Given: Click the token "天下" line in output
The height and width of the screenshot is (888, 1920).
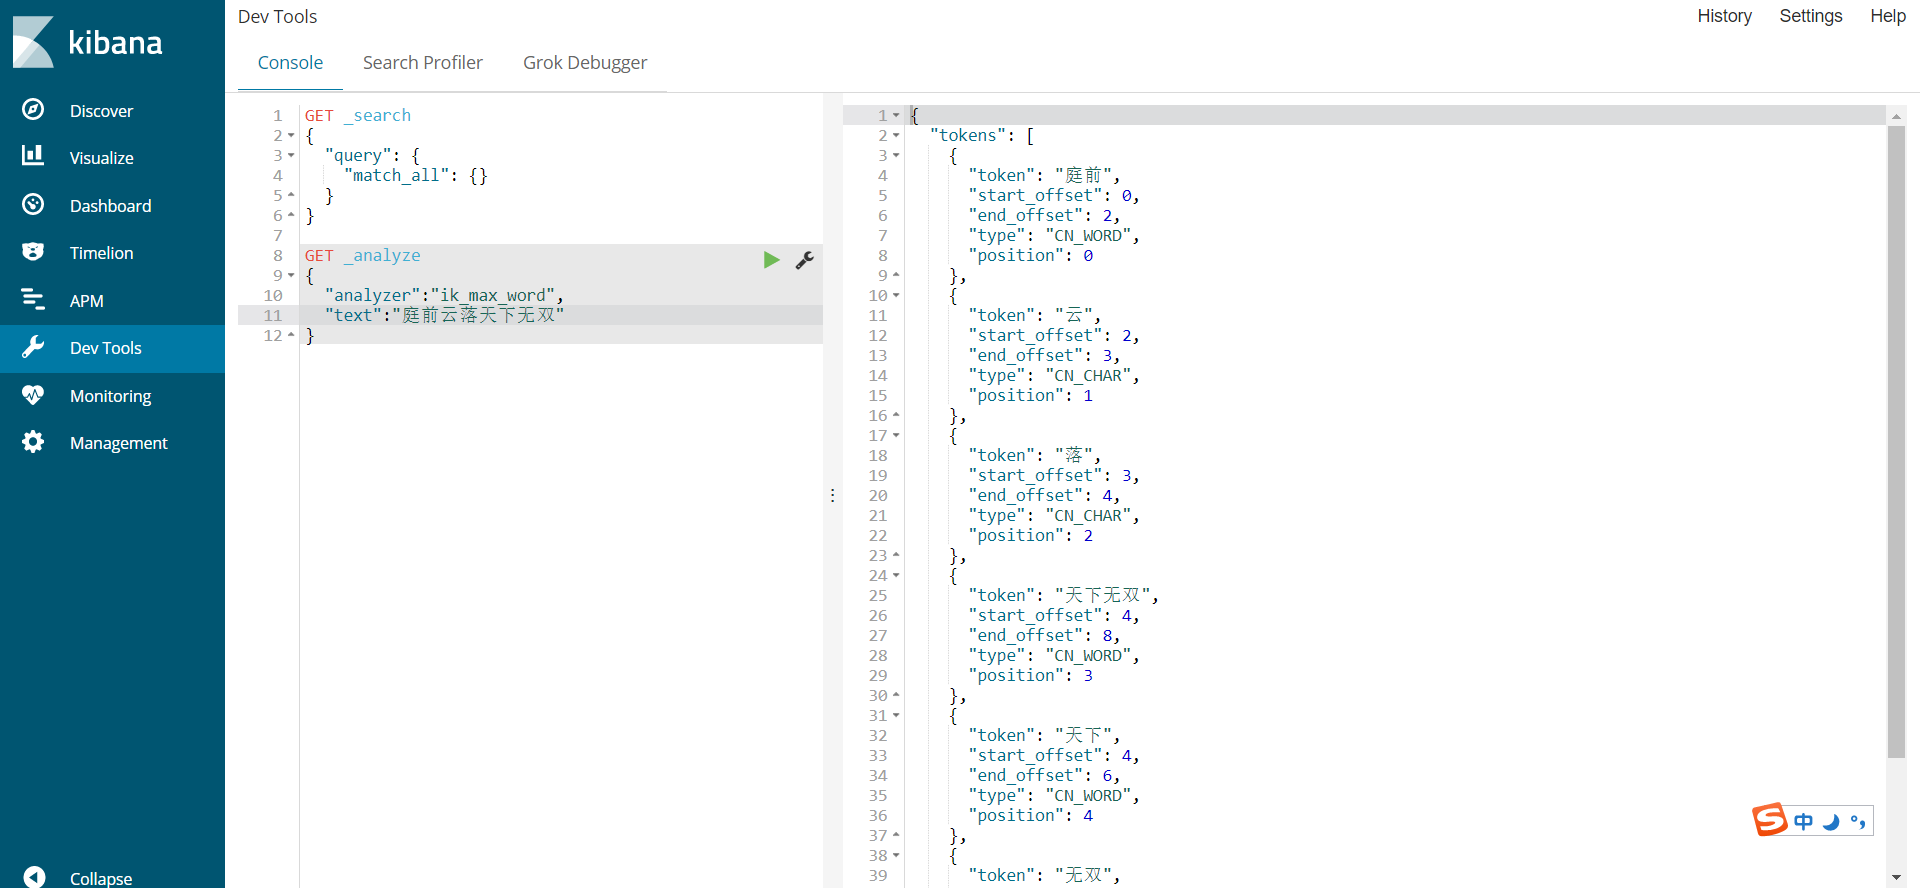Looking at the screenshot, I should click(x=1044, y=736).
